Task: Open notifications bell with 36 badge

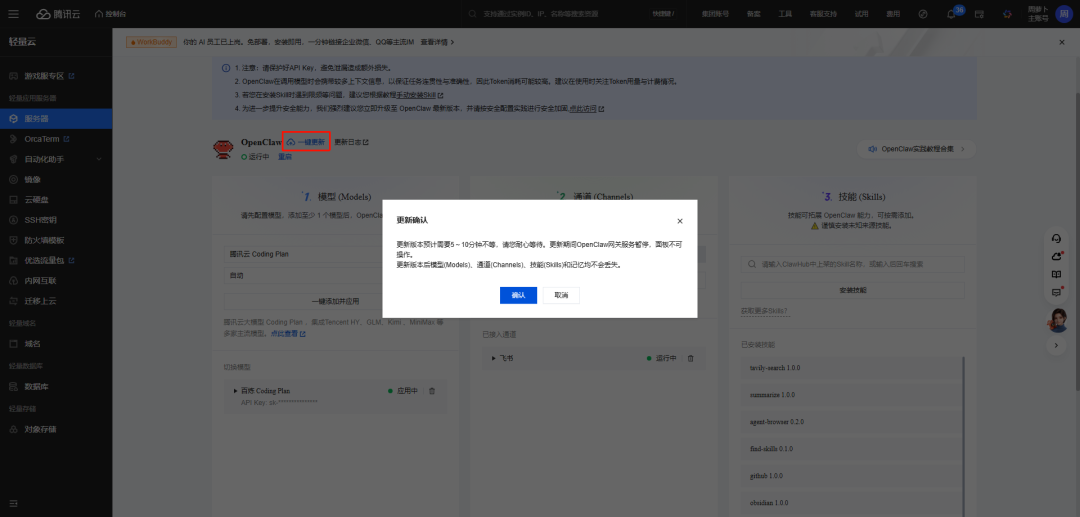Action: [953, 14]
